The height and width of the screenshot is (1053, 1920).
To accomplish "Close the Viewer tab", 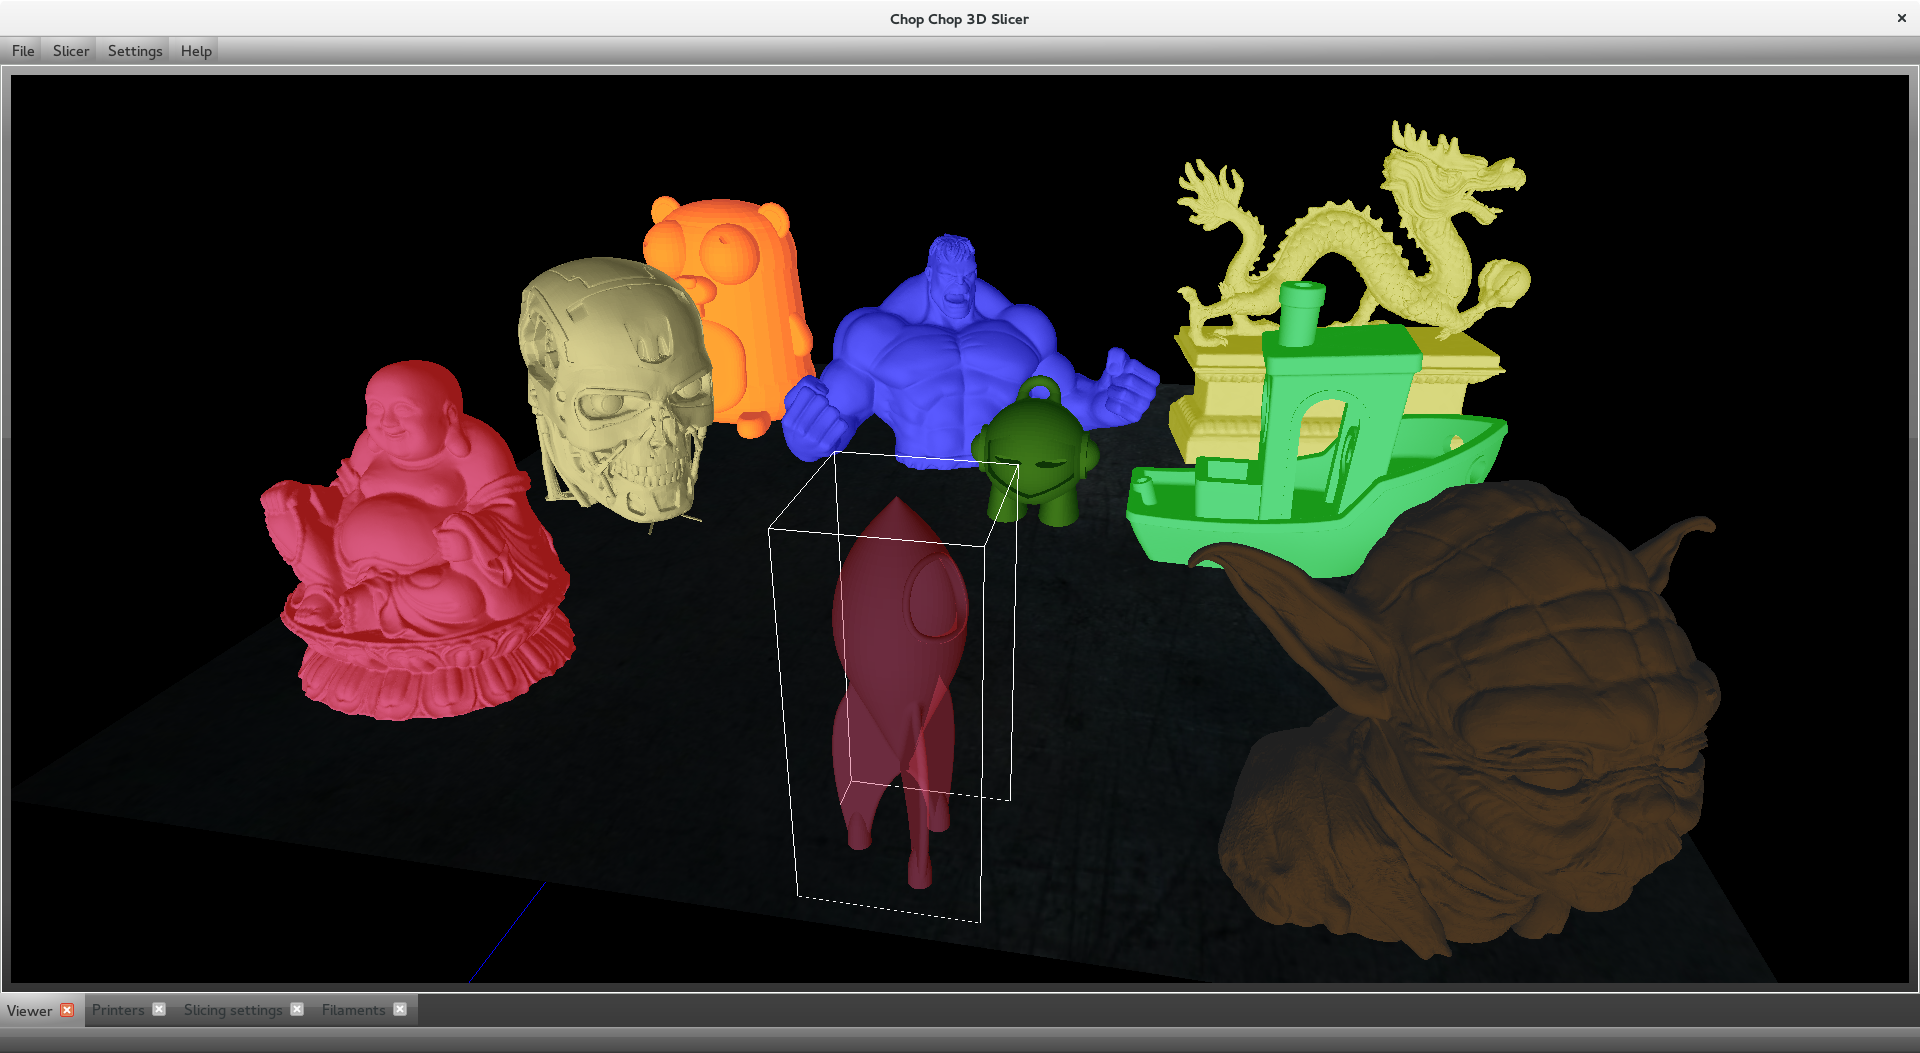I will [x=67, y=1010].
